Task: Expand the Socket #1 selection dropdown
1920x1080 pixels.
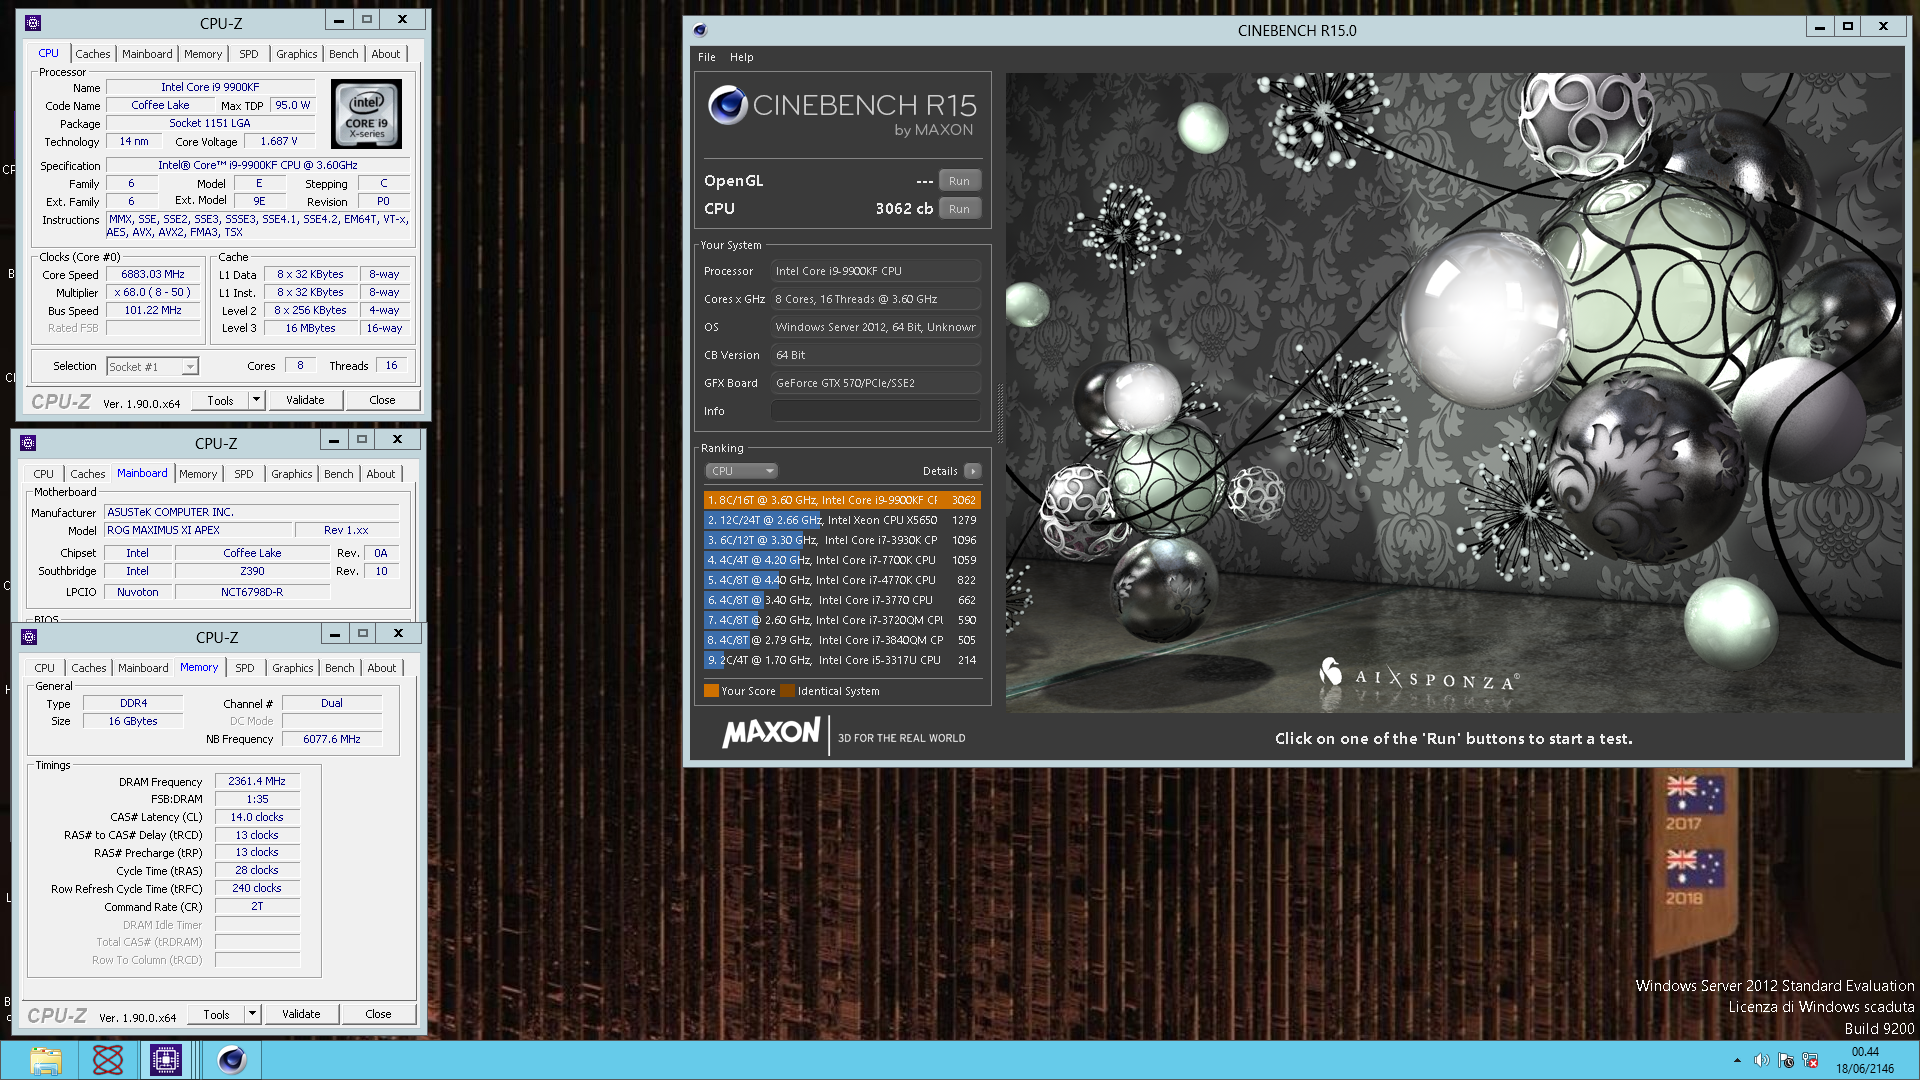Action: tap(189, 367)
